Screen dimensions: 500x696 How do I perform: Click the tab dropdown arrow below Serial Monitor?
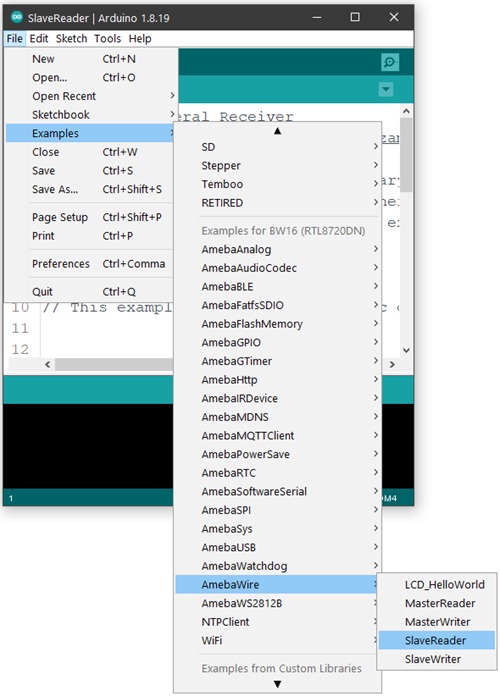pos(386,89)
